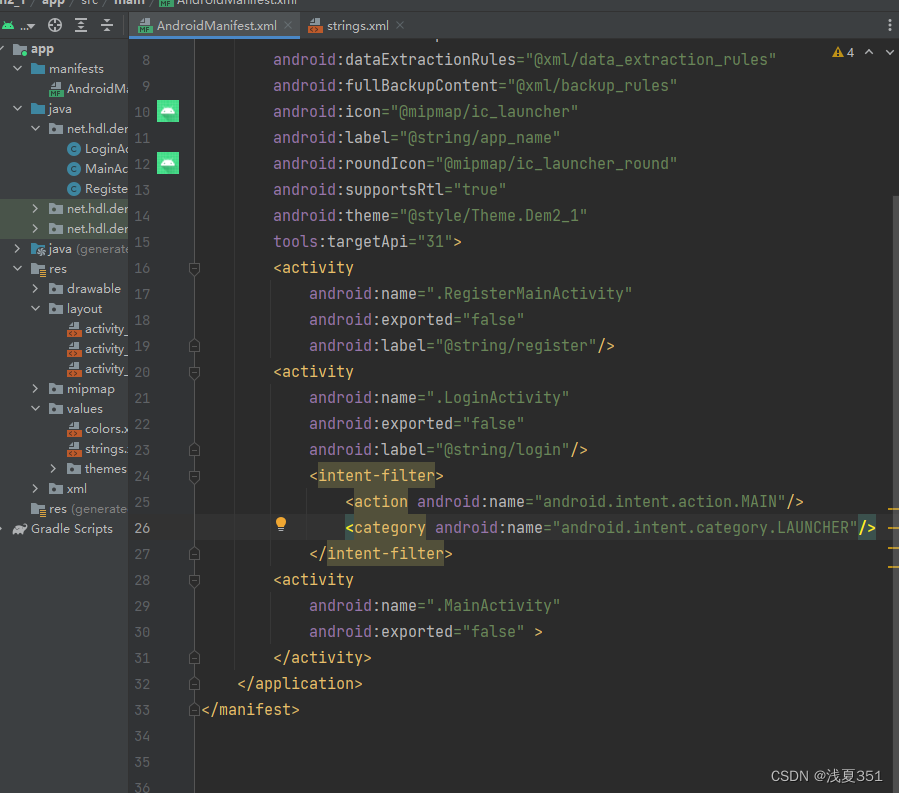Click the error stripe mark beside line 25
899x793 pixels.
(x=893, y=508)
